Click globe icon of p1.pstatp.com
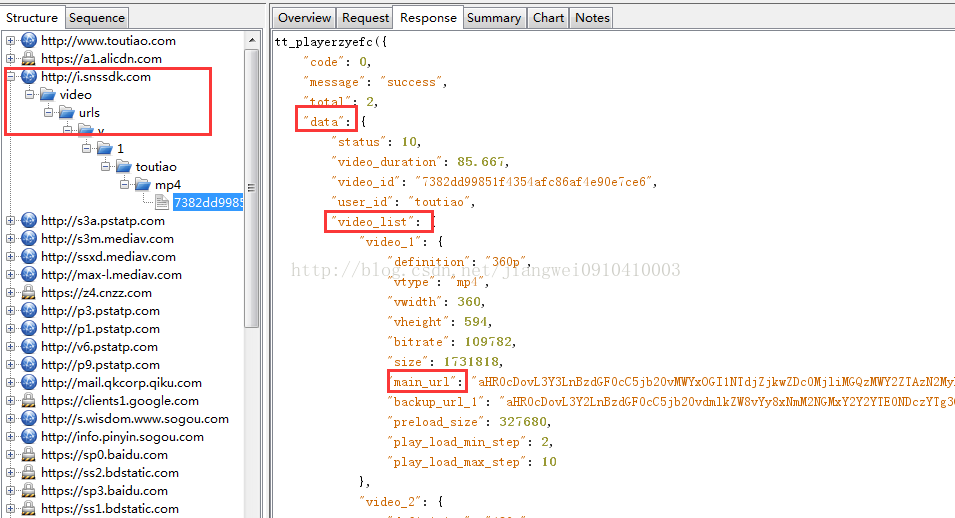This screenshot has height=518, width=955. click(29, 328)
